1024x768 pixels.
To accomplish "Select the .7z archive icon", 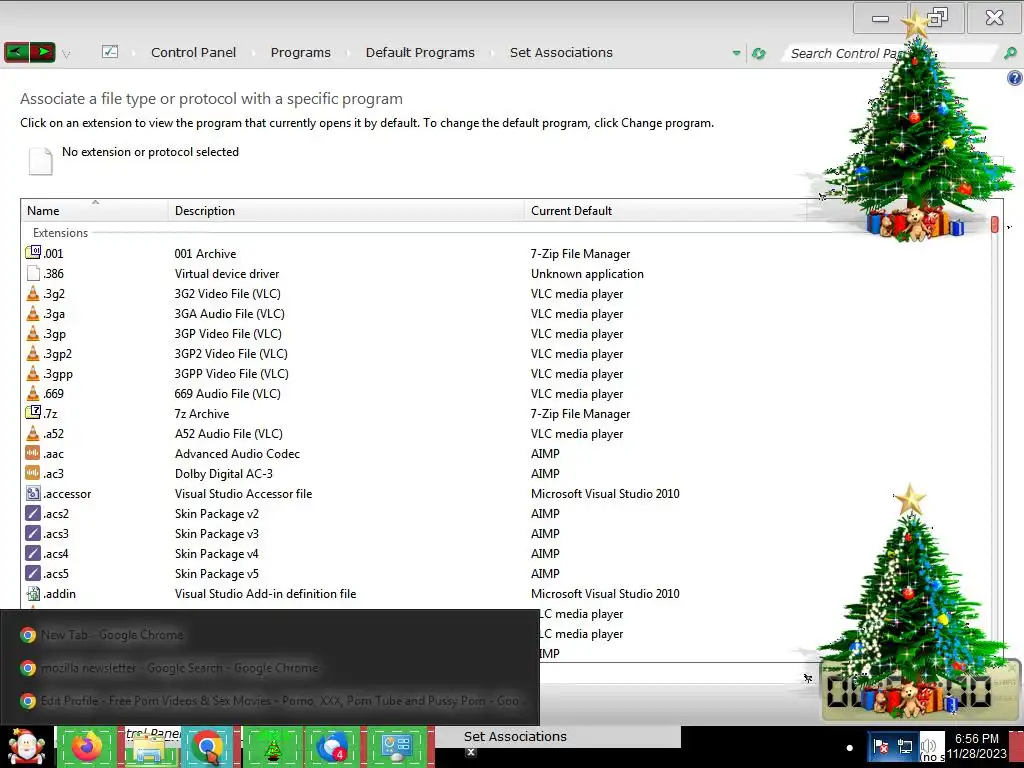I will (x=33, y=413).
